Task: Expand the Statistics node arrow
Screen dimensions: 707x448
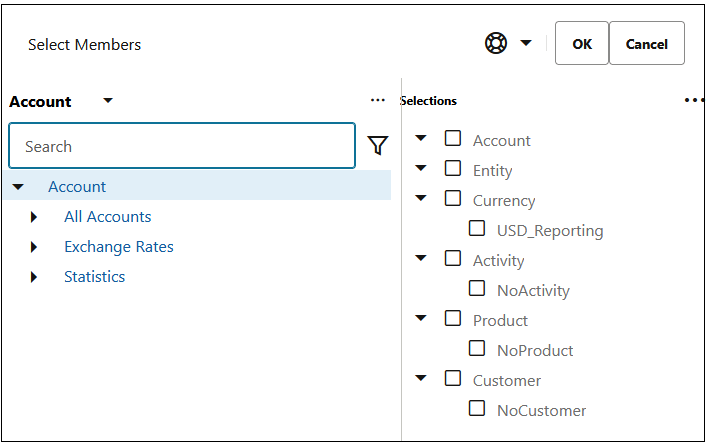Action: (34, 277)
